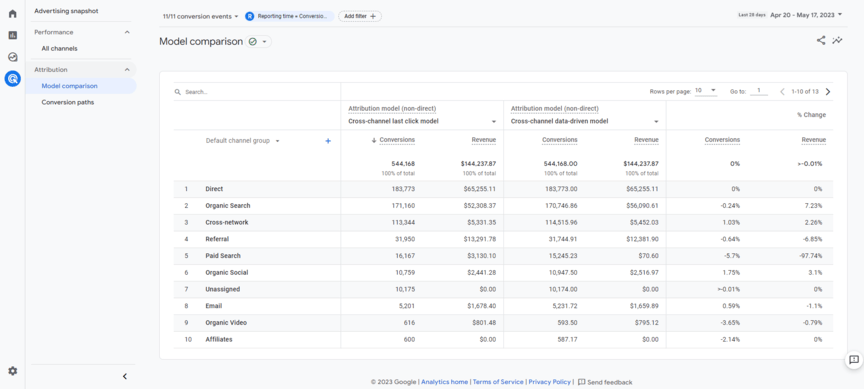Open Advertising snapshot

point(66,11)
